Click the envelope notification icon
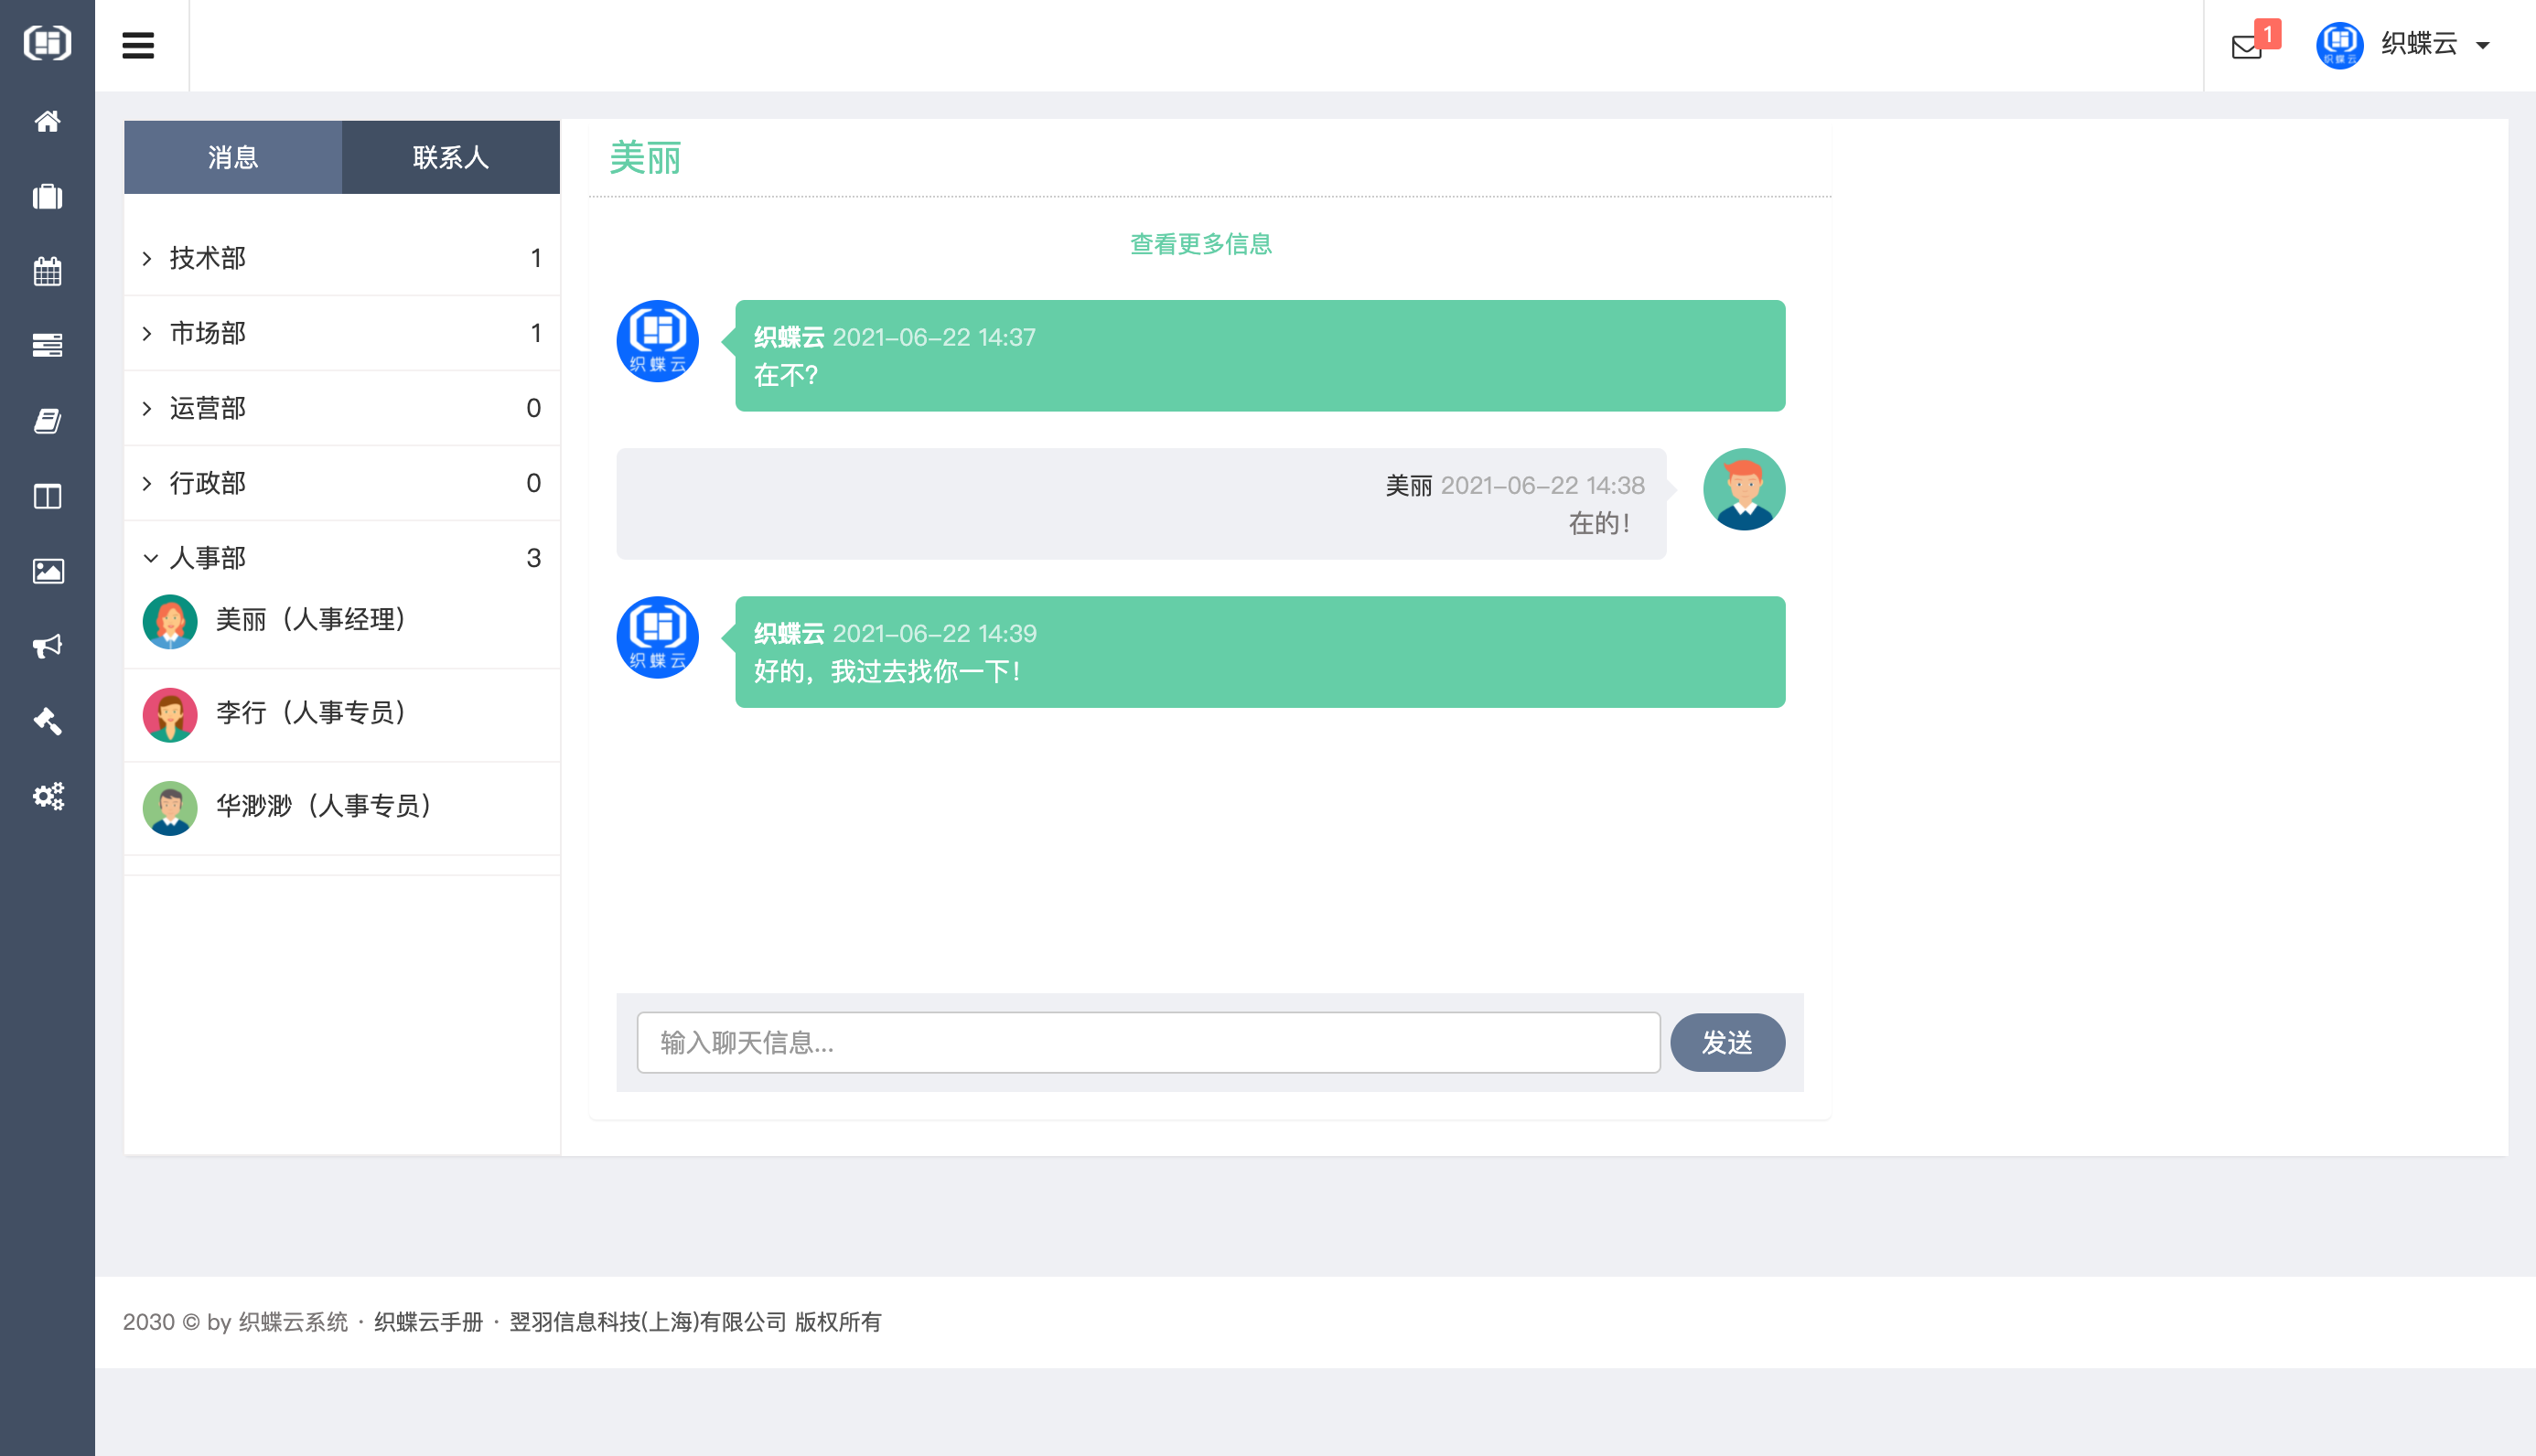 (x=2247, y=46)
